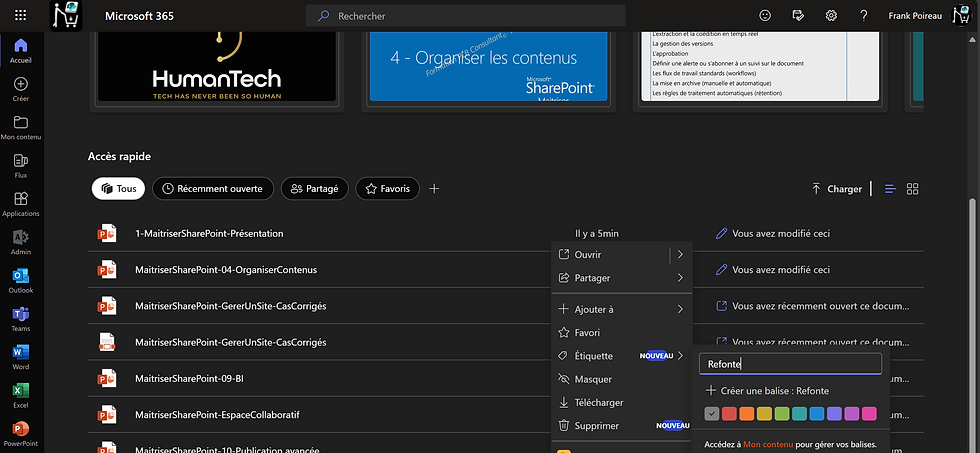Open 1-MaitriserSharePoint-Présentation file name
Image resolution: width=980 pixels, height=453 pixels.
[x=209, y=233]
